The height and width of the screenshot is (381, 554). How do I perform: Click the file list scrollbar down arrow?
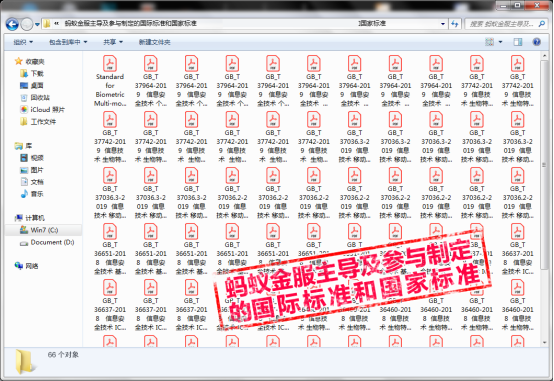544,342
